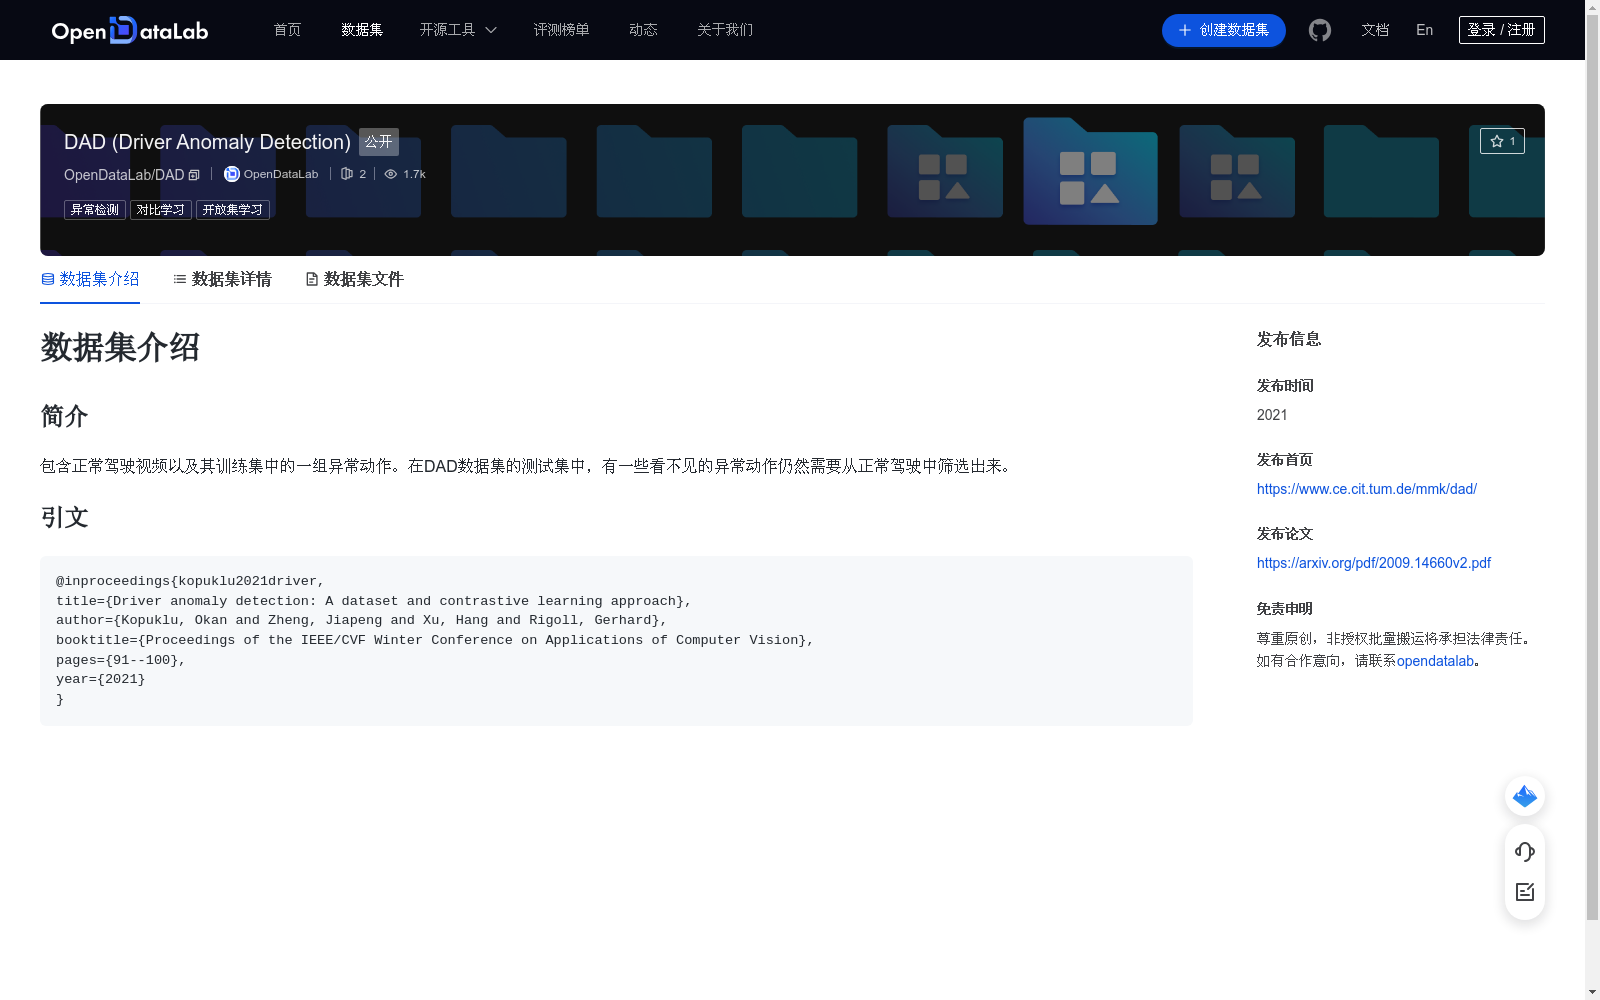Open the GitHub icon link

(1320, 30)
